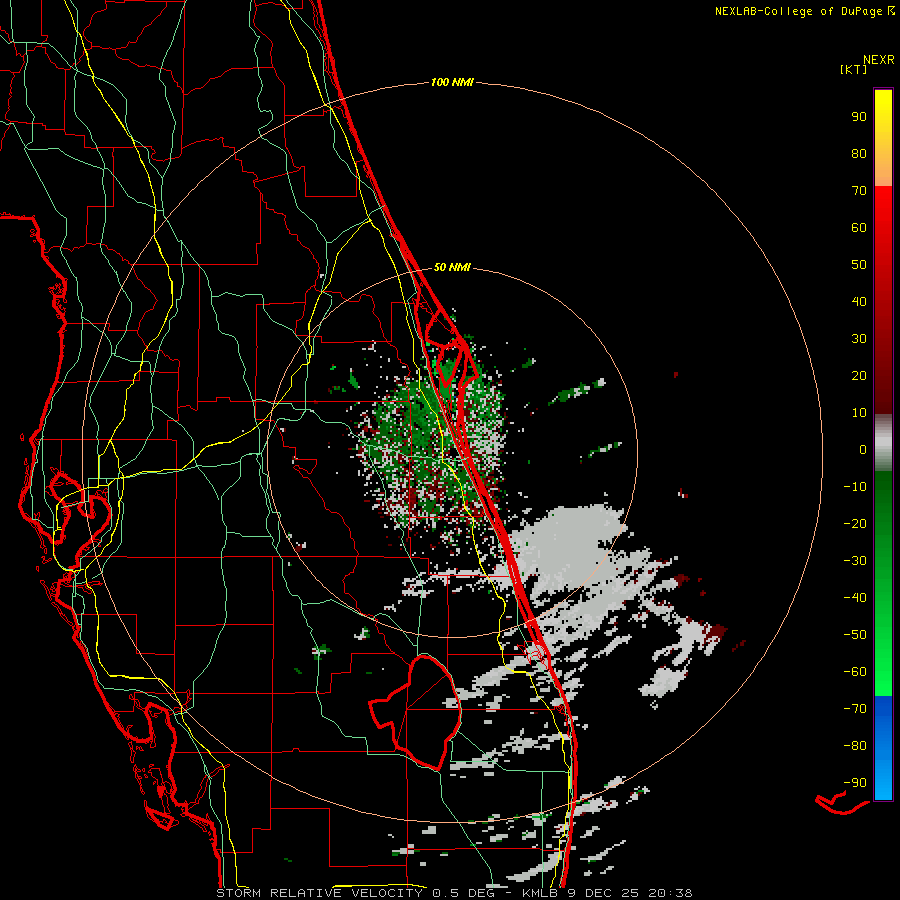
Task: Click the -50 knot scale label
Action: click(855, 635)
